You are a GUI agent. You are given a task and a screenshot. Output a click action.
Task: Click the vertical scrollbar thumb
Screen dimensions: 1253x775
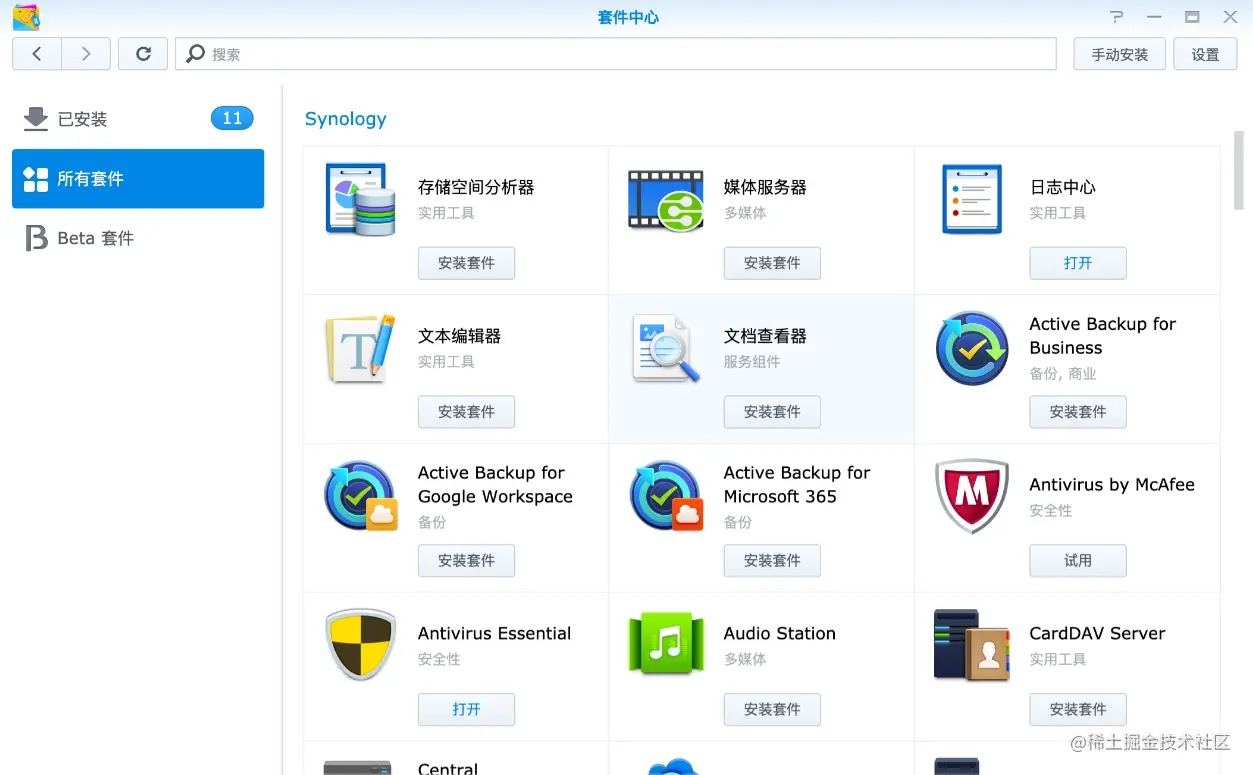tap(1239, 169)
